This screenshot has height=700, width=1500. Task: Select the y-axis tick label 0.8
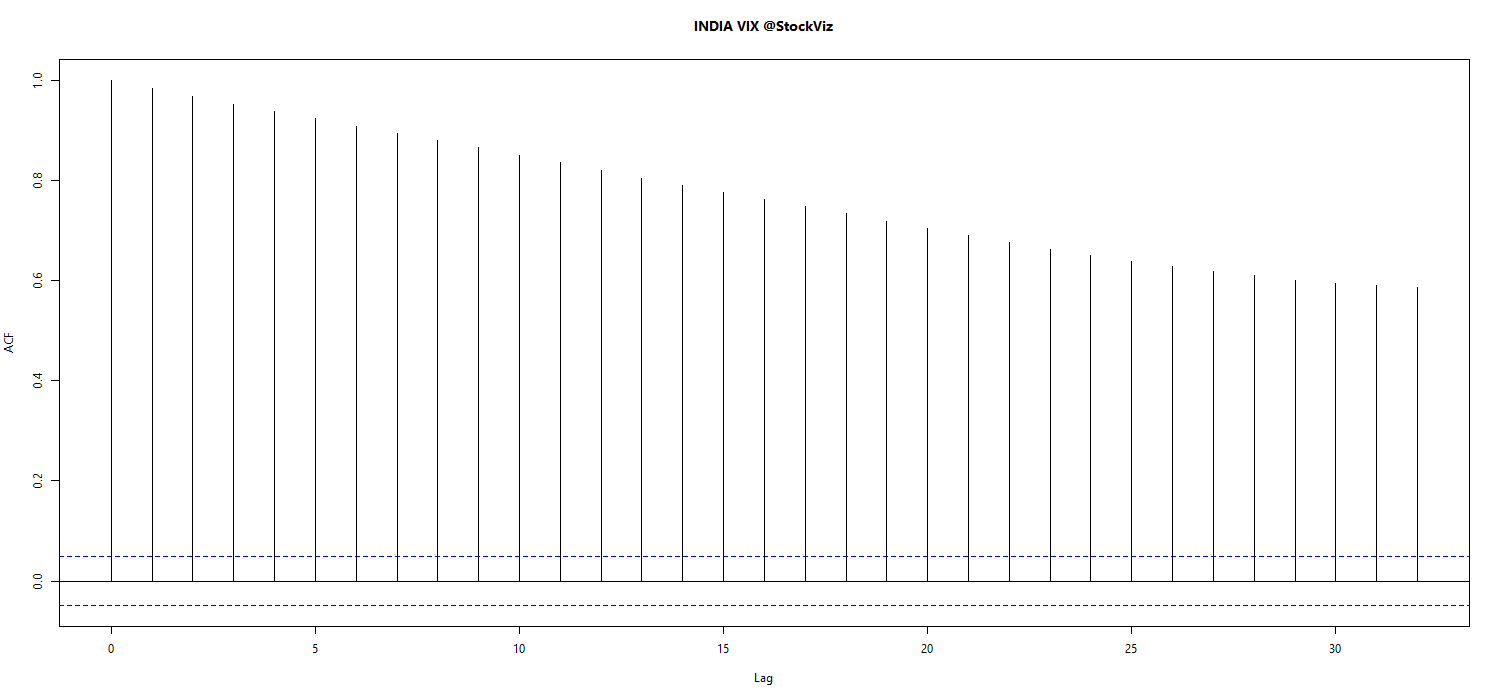coord(39,180)
